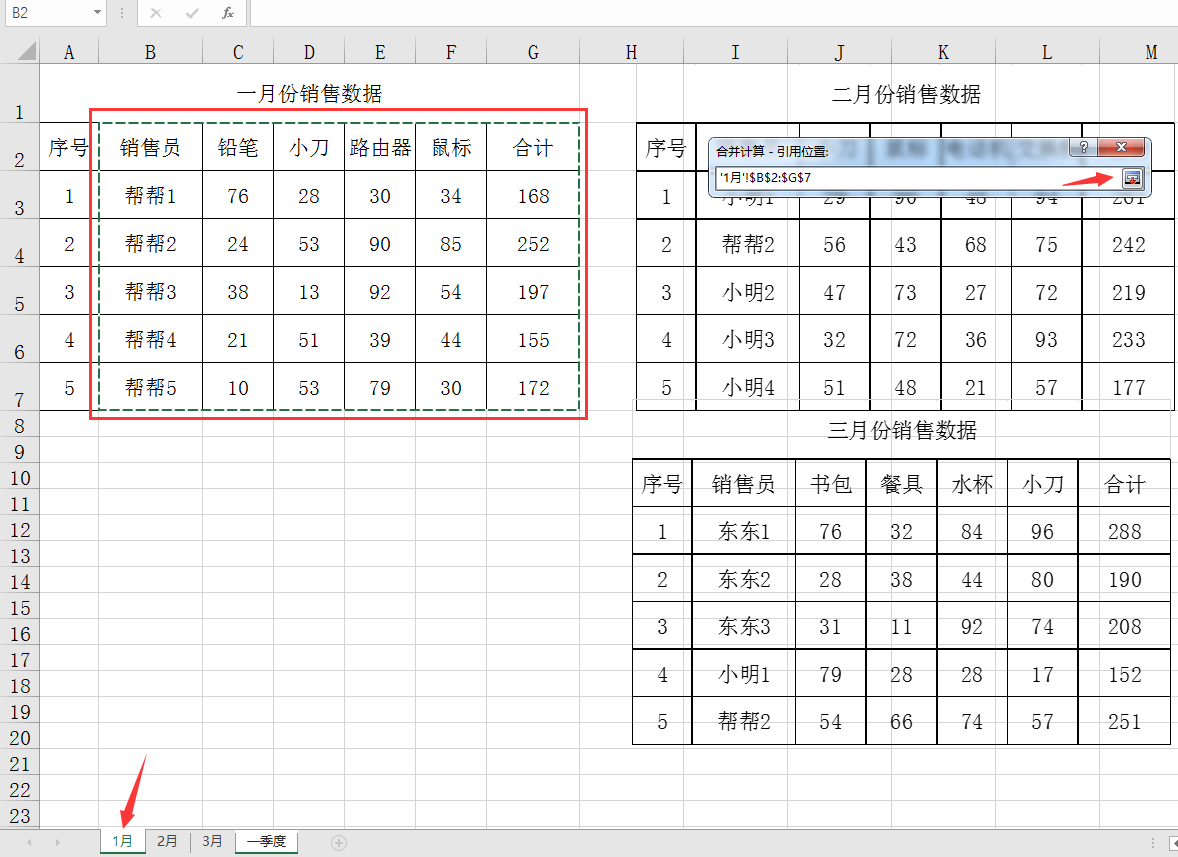Select the cell 东东1 in March table
The height and width of the screenshot is (857, 1178).
coord(744,531)
